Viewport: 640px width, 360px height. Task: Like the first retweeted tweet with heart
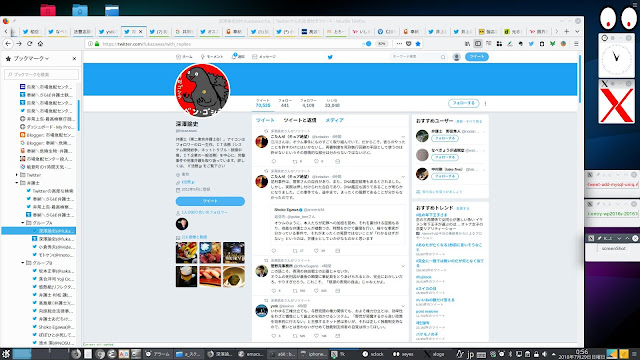click(x=316, y=161)
